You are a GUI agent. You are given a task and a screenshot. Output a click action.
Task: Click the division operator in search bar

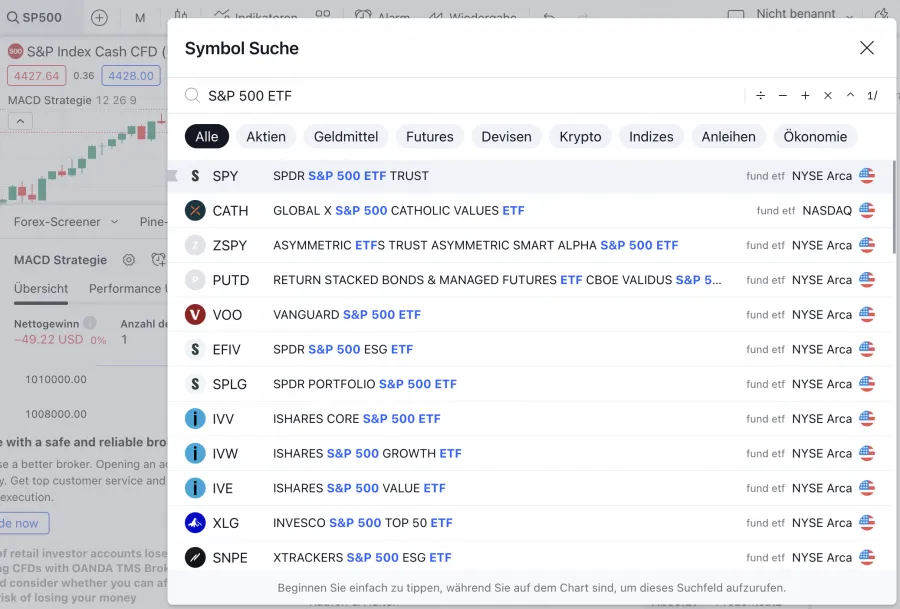(760, 96)
